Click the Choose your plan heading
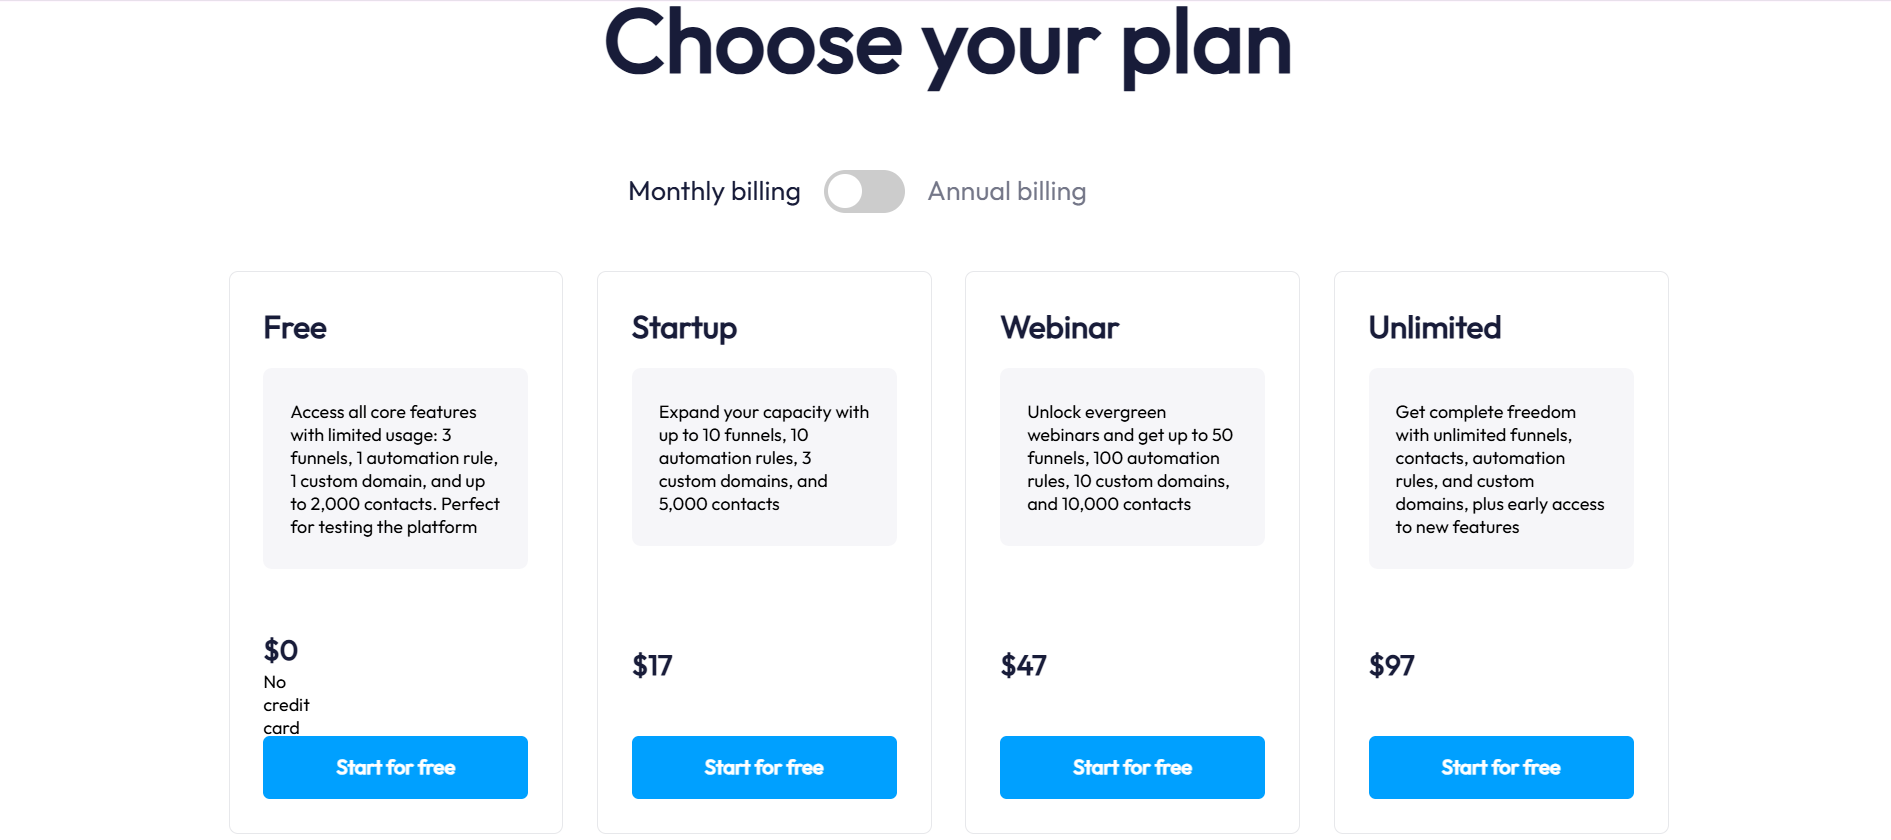The height and width of the screenshot is (840, 1891). [945, 45]
